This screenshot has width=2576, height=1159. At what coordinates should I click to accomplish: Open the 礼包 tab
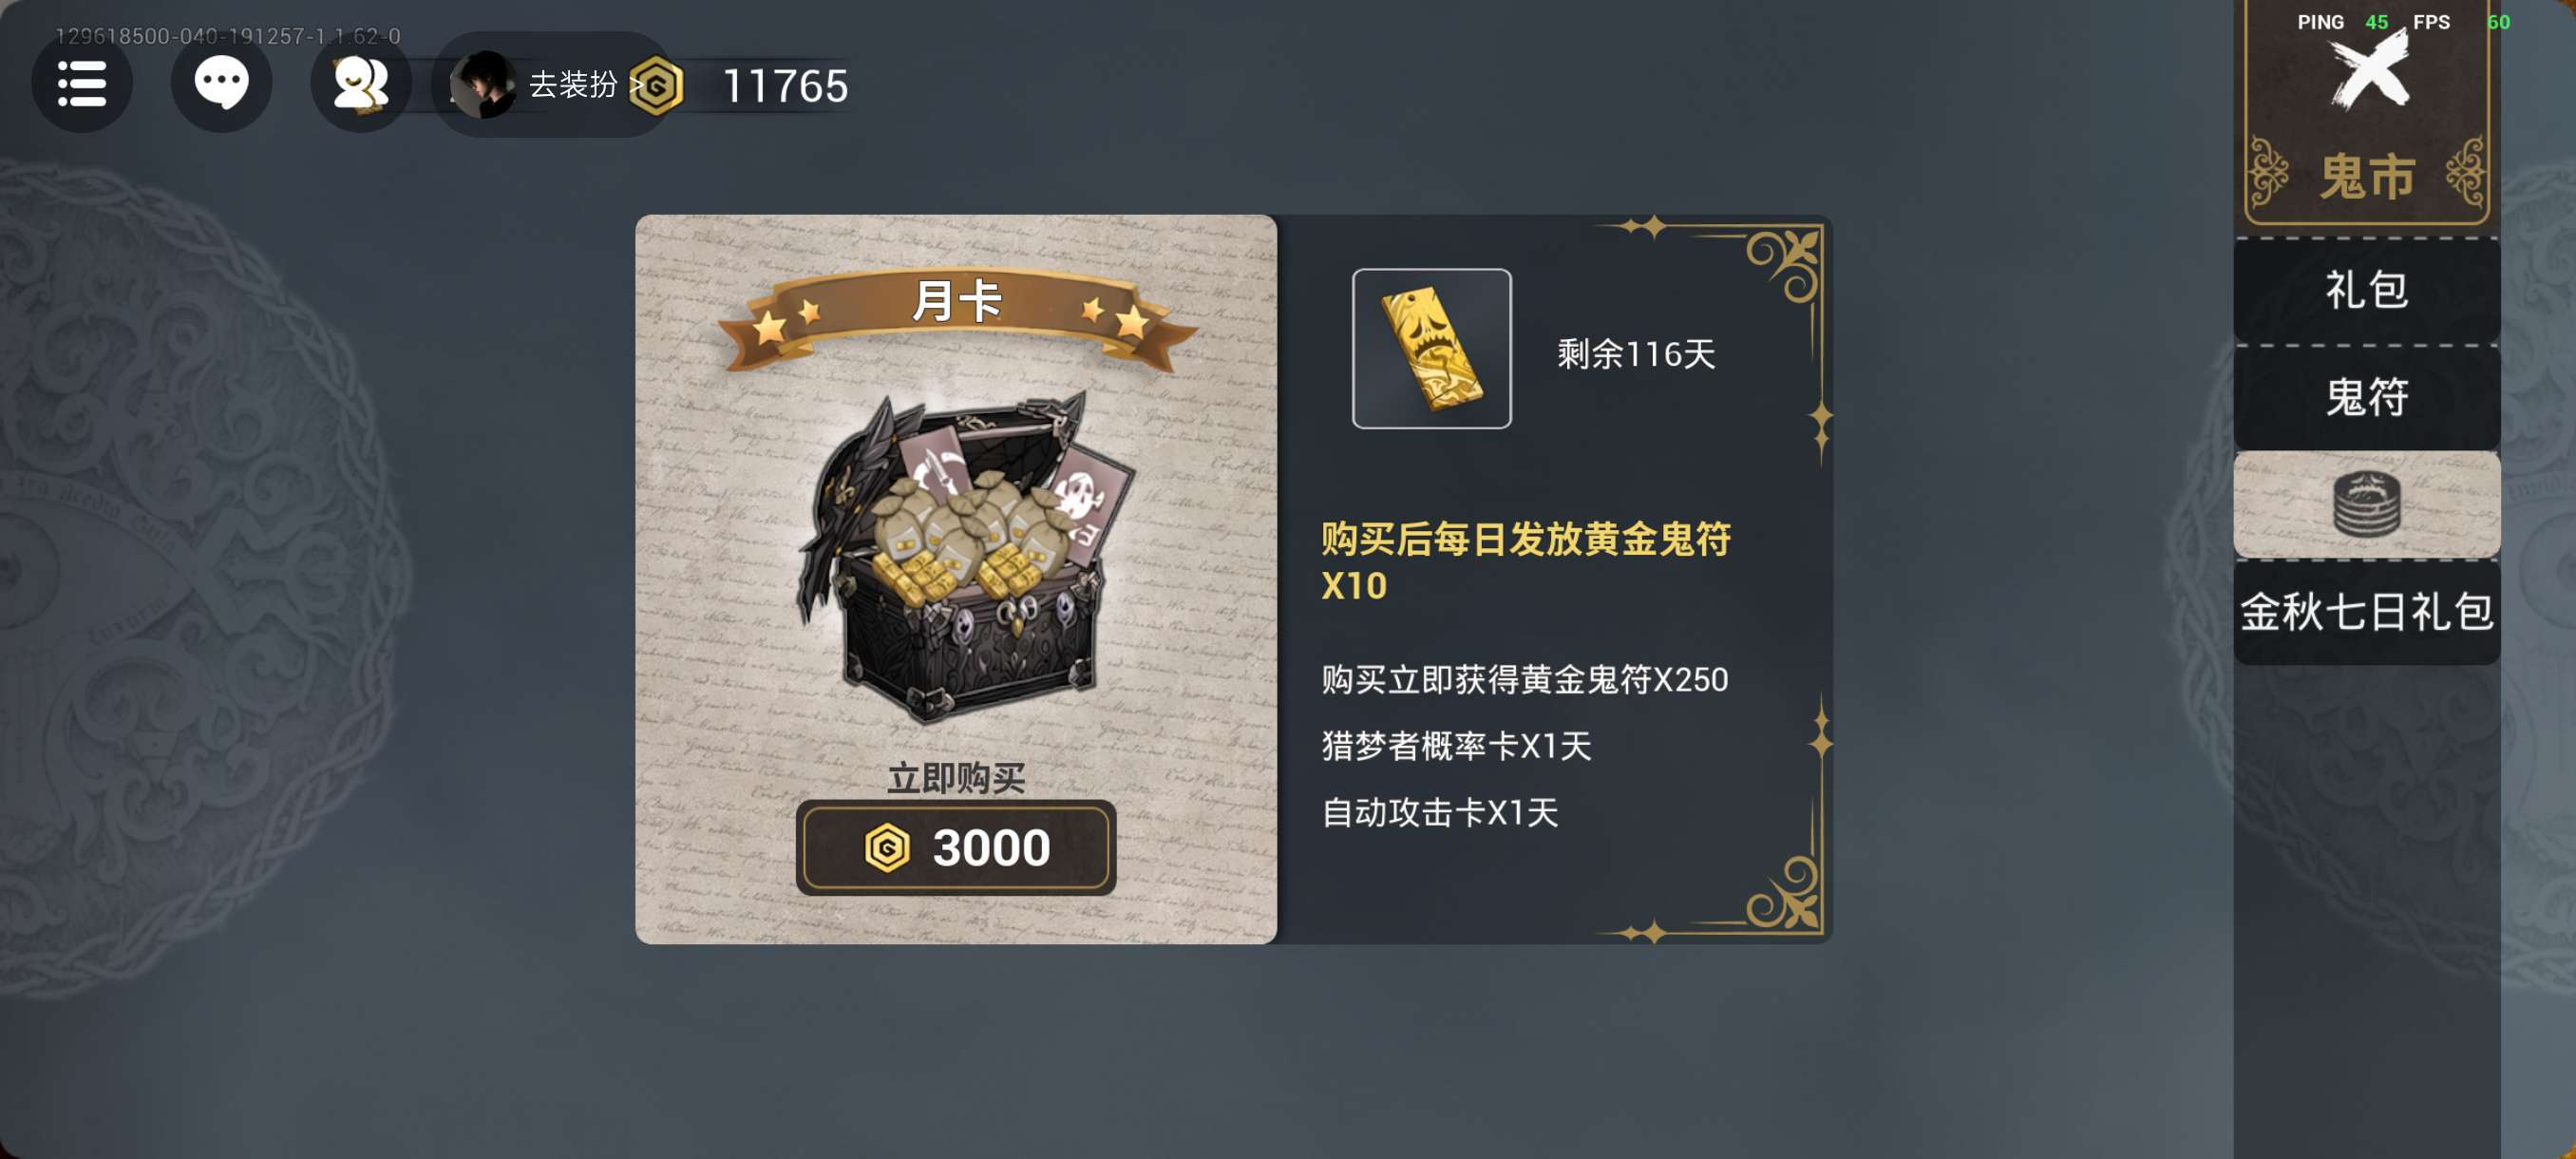[x=2366, y=290]
